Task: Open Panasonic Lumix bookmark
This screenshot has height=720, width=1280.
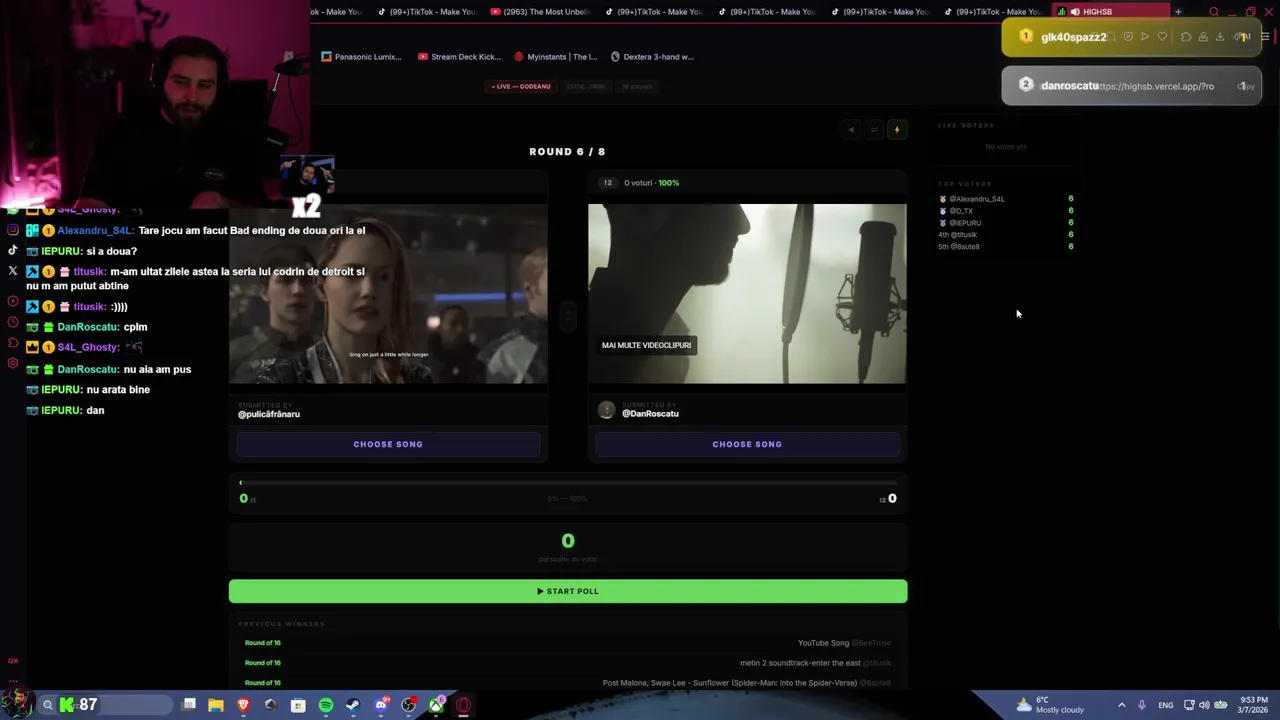Action: coord(361,57)
